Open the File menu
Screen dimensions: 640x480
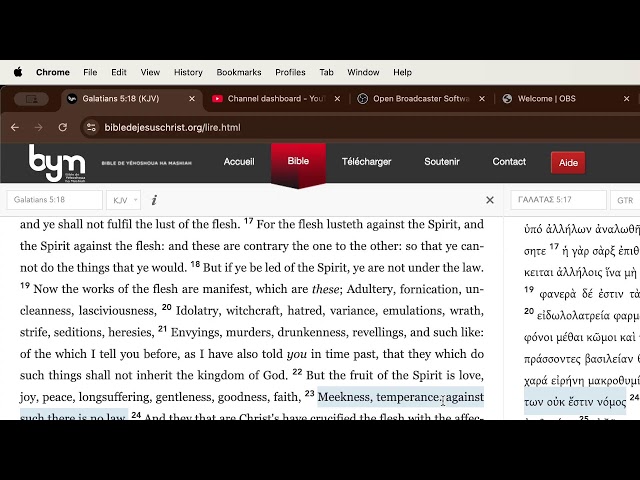click(x=90, y=72)
